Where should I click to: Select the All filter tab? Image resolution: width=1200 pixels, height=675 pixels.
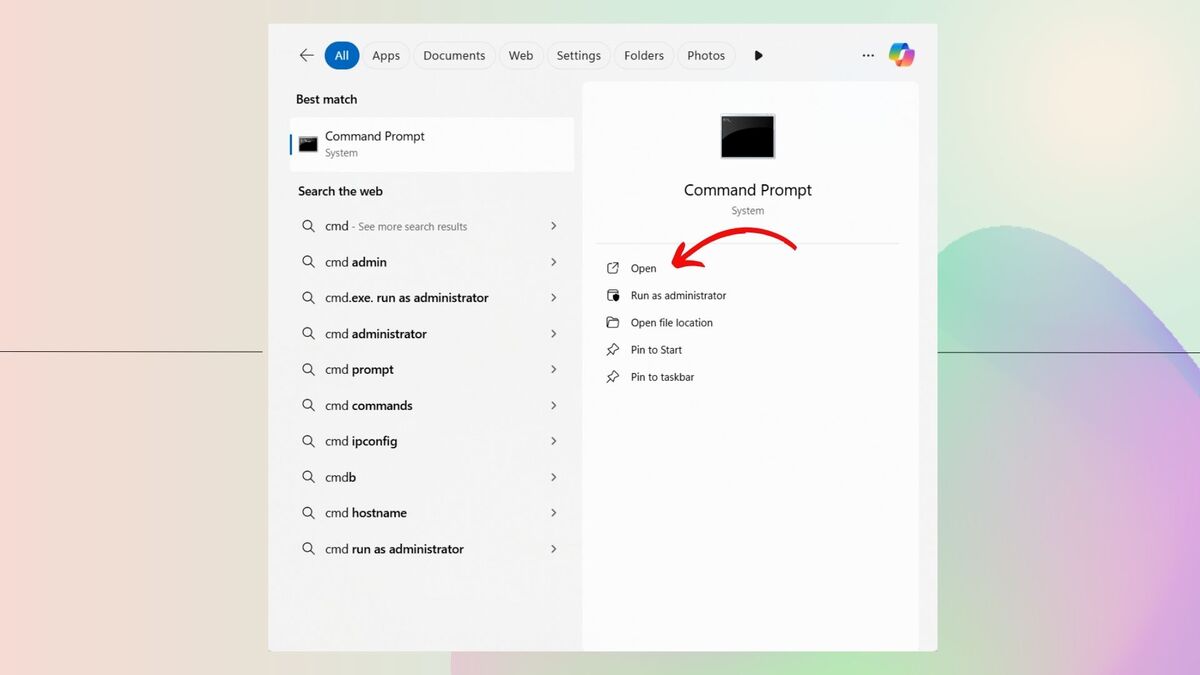click(x=342, y=56)
